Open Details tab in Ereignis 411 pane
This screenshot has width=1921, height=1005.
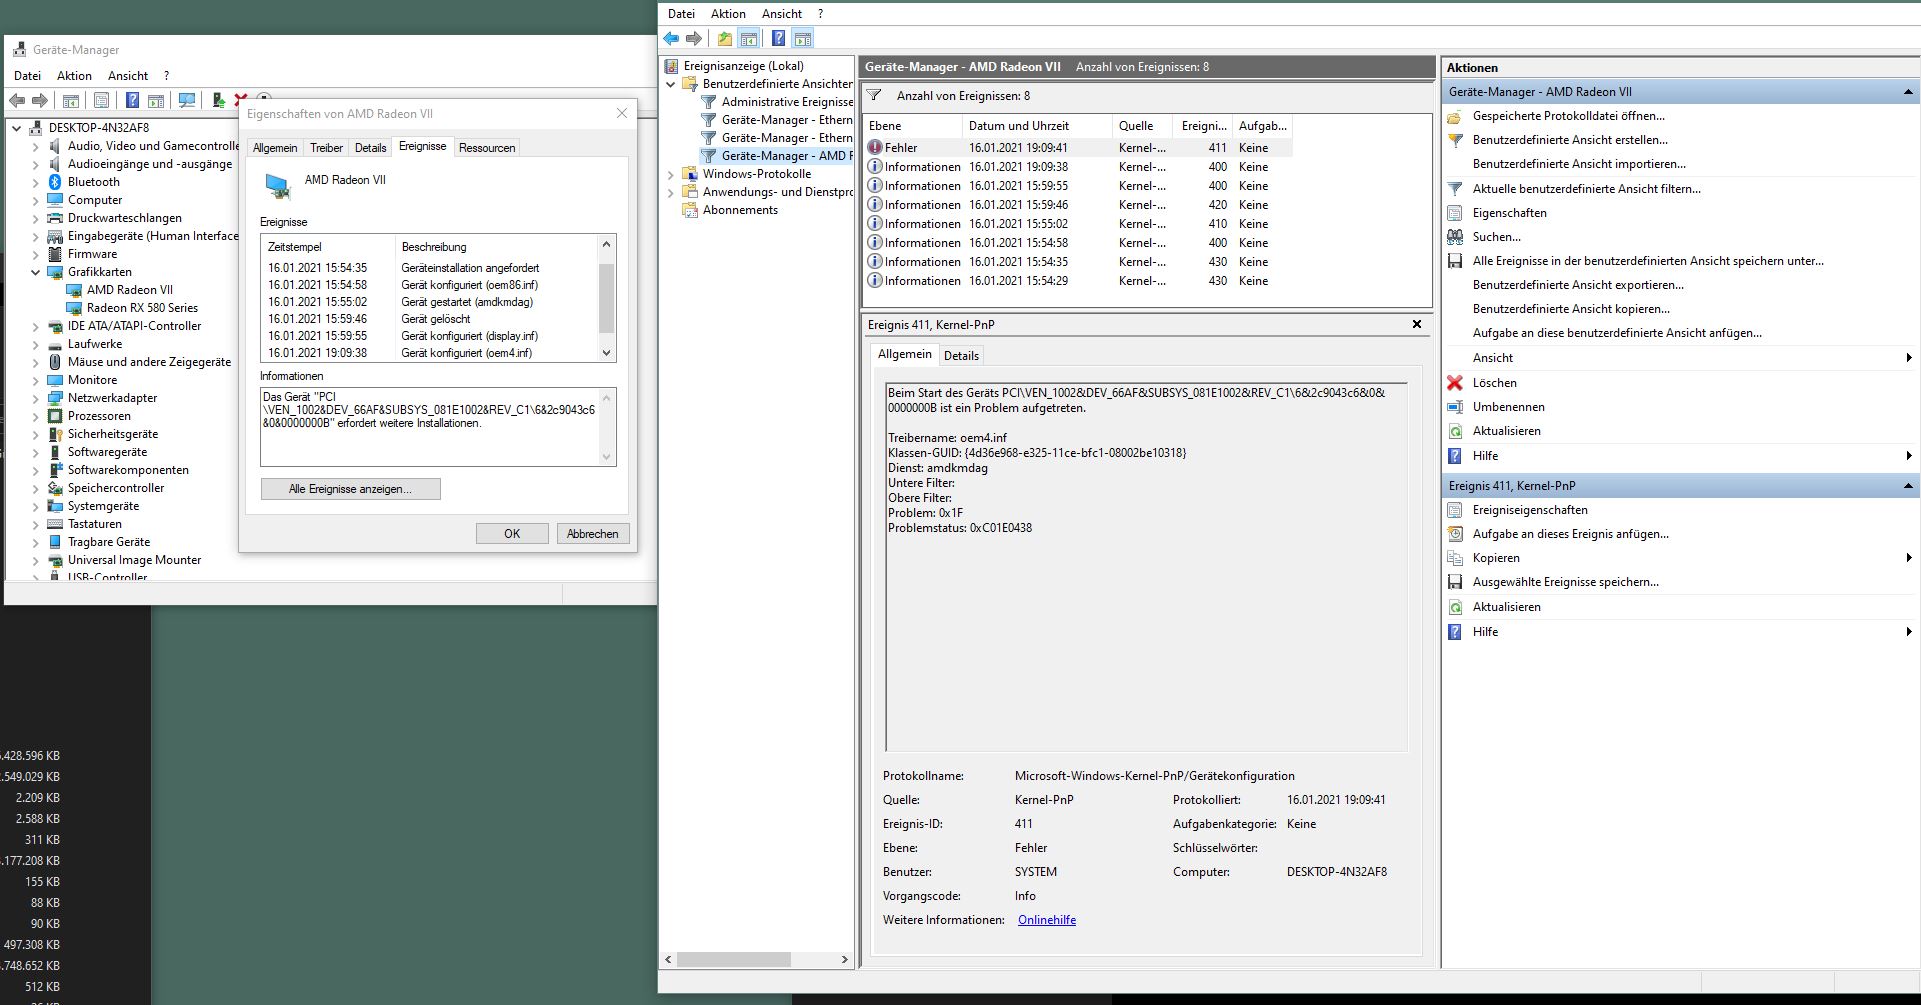(x=961, y=356)
